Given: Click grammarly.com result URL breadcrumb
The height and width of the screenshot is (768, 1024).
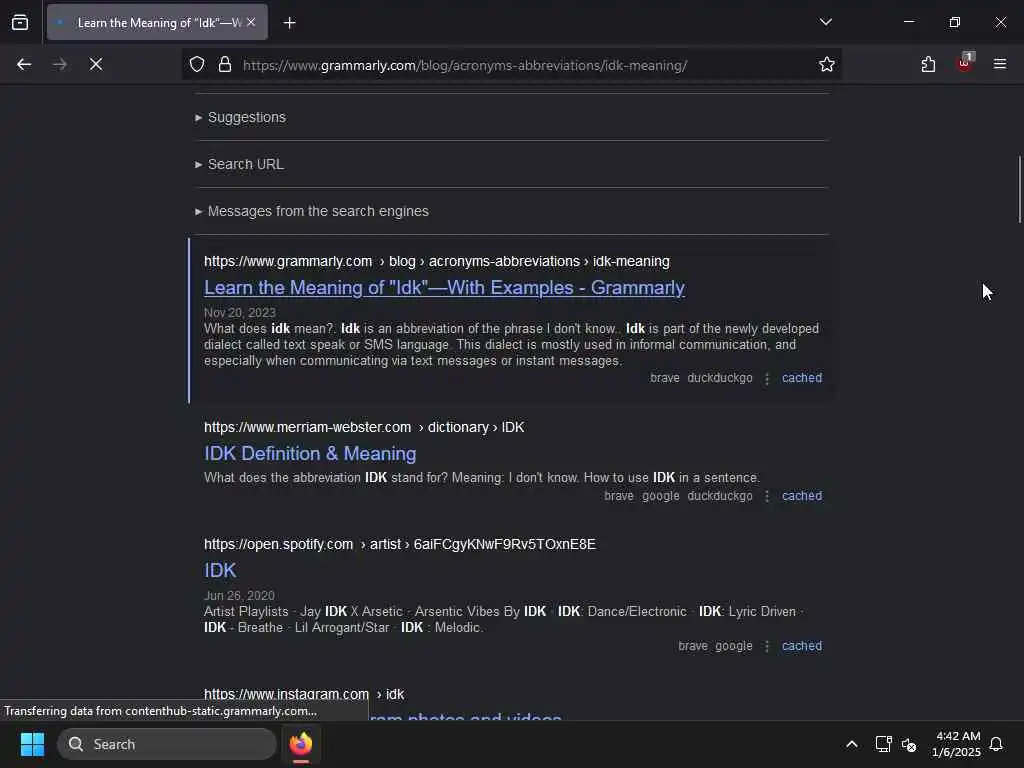Looking at the screenshot, I should point(436,261).
